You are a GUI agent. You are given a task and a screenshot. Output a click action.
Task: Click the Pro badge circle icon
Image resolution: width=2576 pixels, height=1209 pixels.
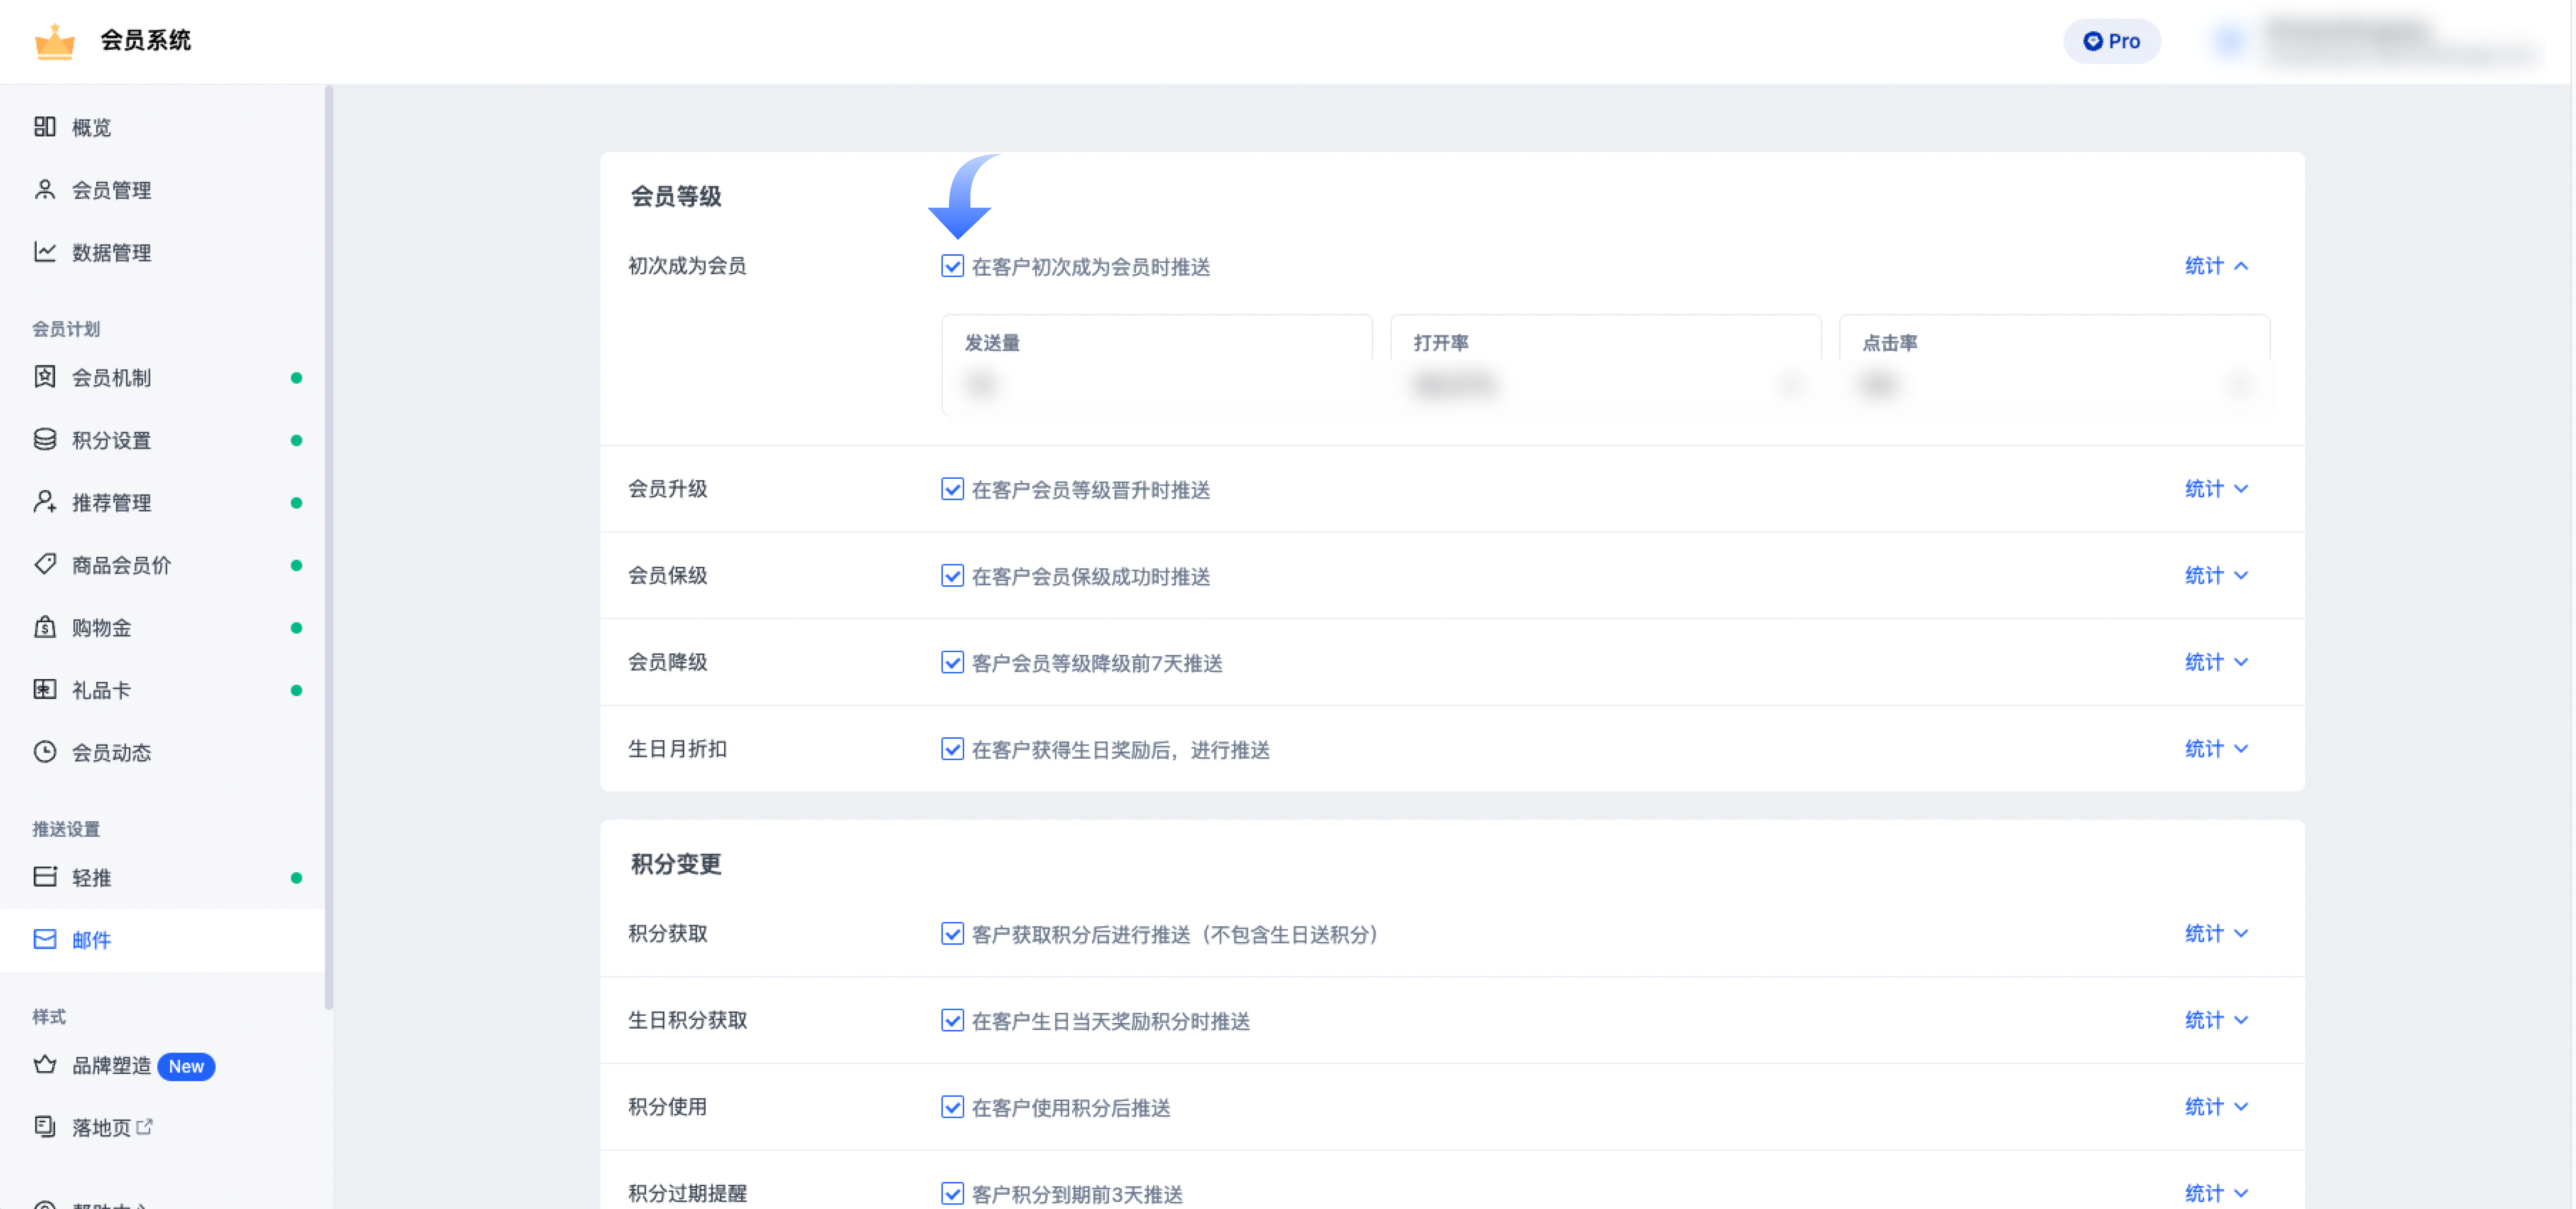(x=2093, y=41)
